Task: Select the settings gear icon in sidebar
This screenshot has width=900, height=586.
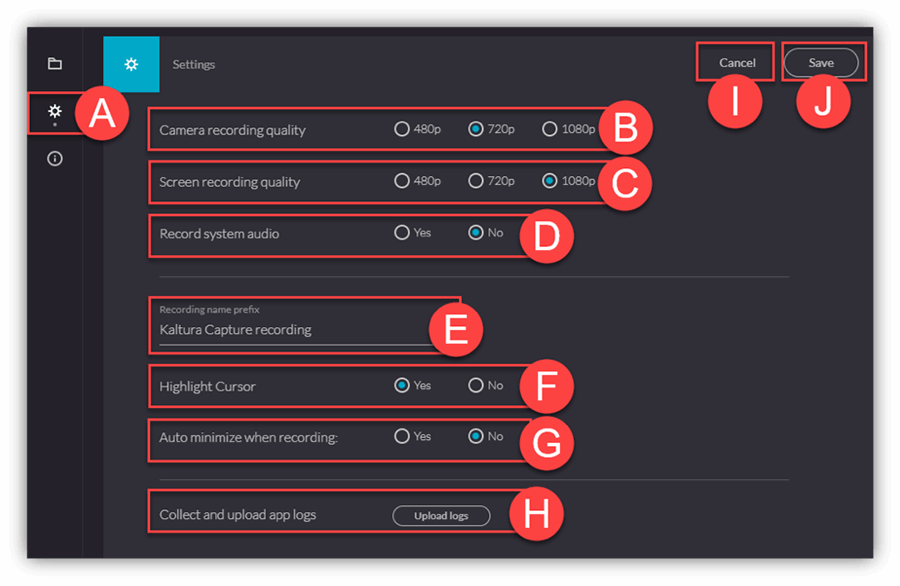Action: point(55,111)
